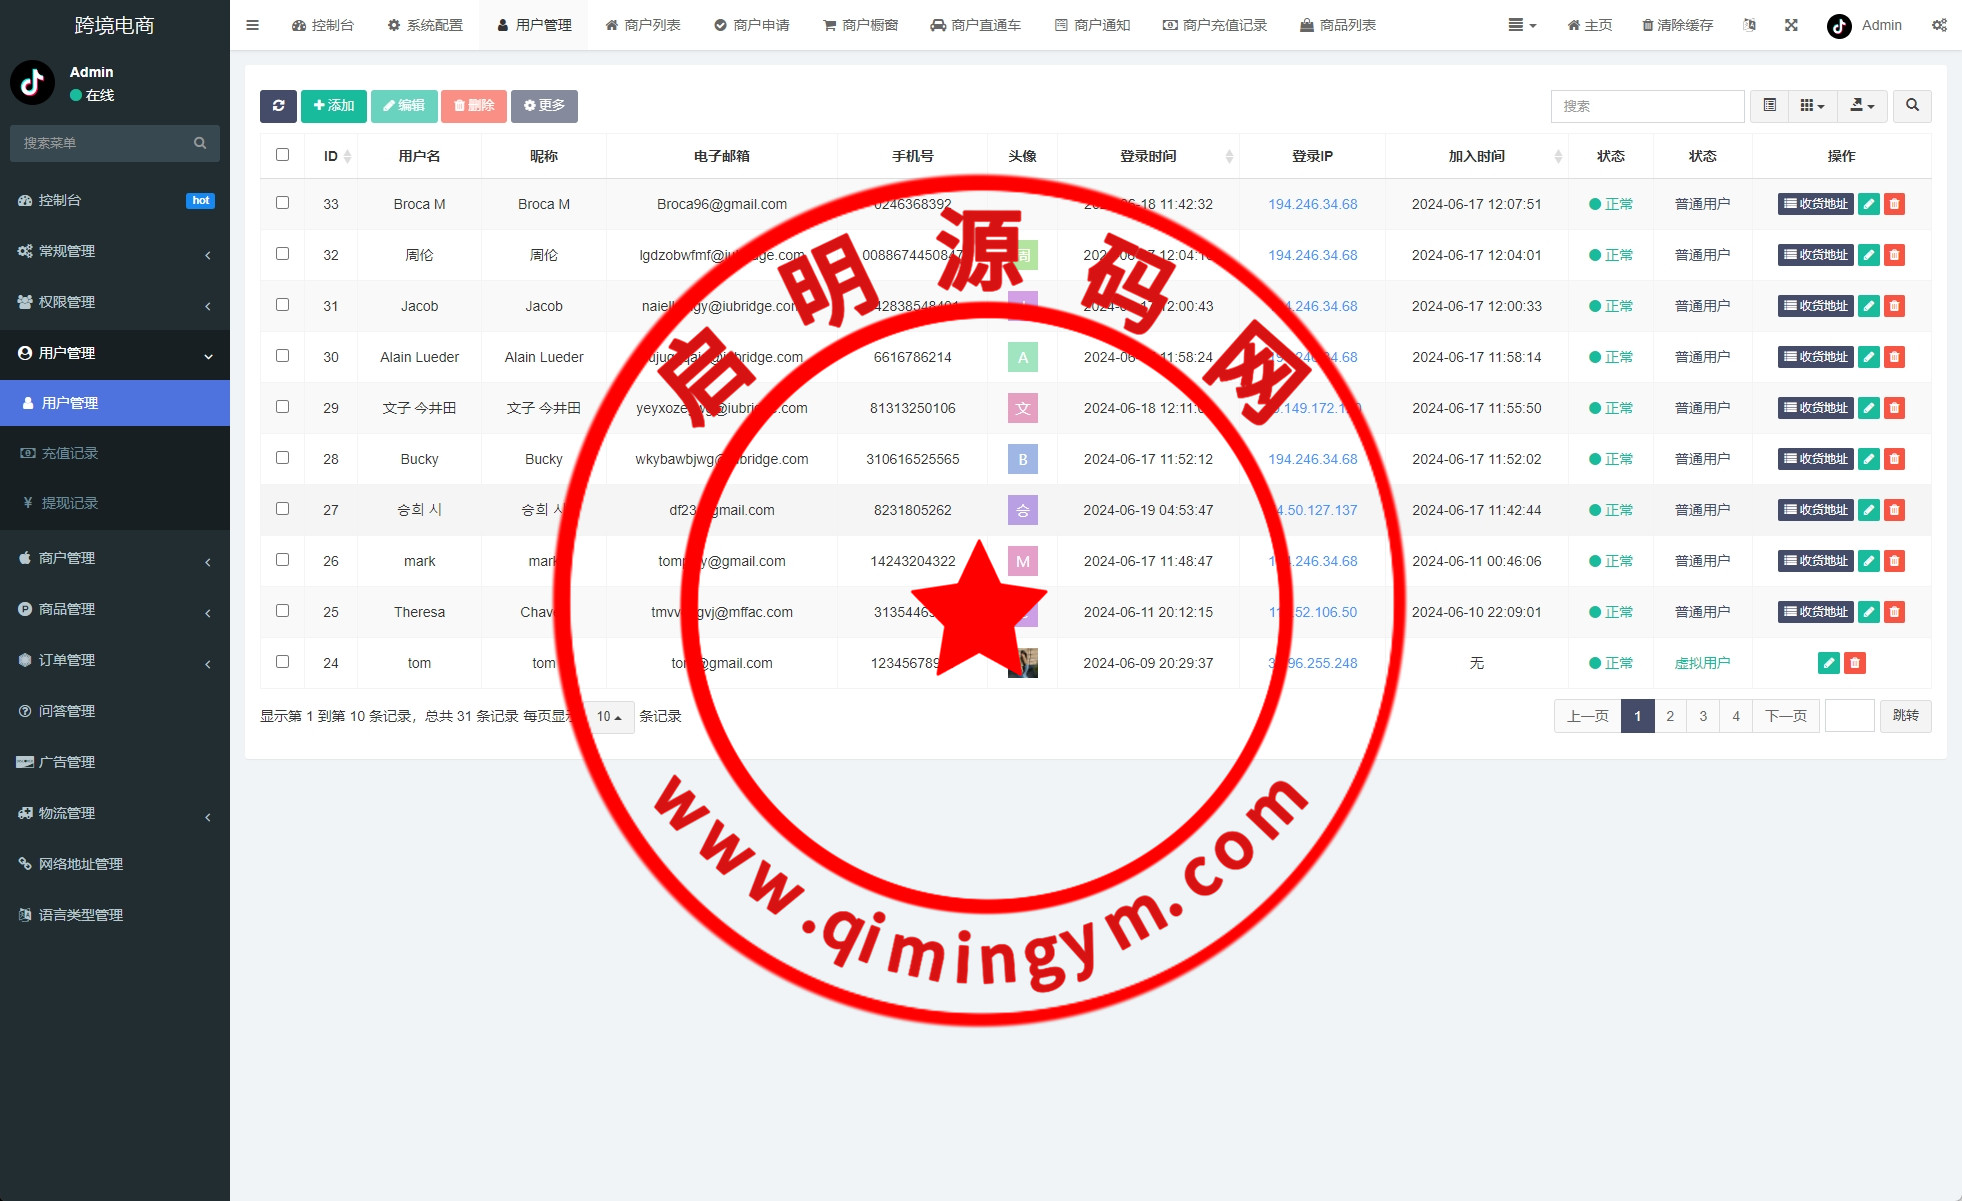1962x1201 pixels.
Task: Click the fullscreen expand icon in header
Action: point(1791,25)
